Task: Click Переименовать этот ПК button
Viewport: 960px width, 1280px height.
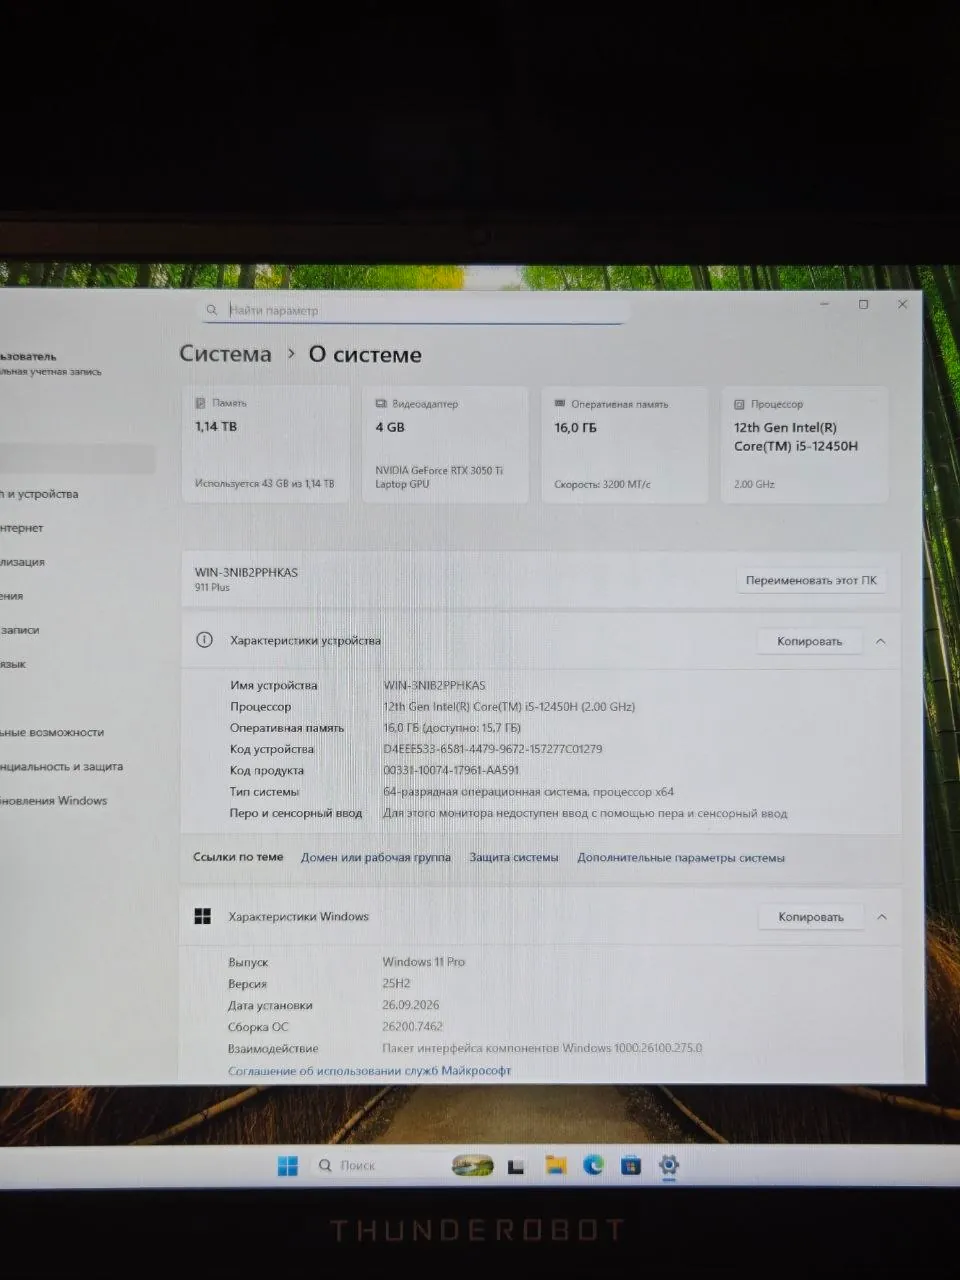Action: tap(811, 580)
